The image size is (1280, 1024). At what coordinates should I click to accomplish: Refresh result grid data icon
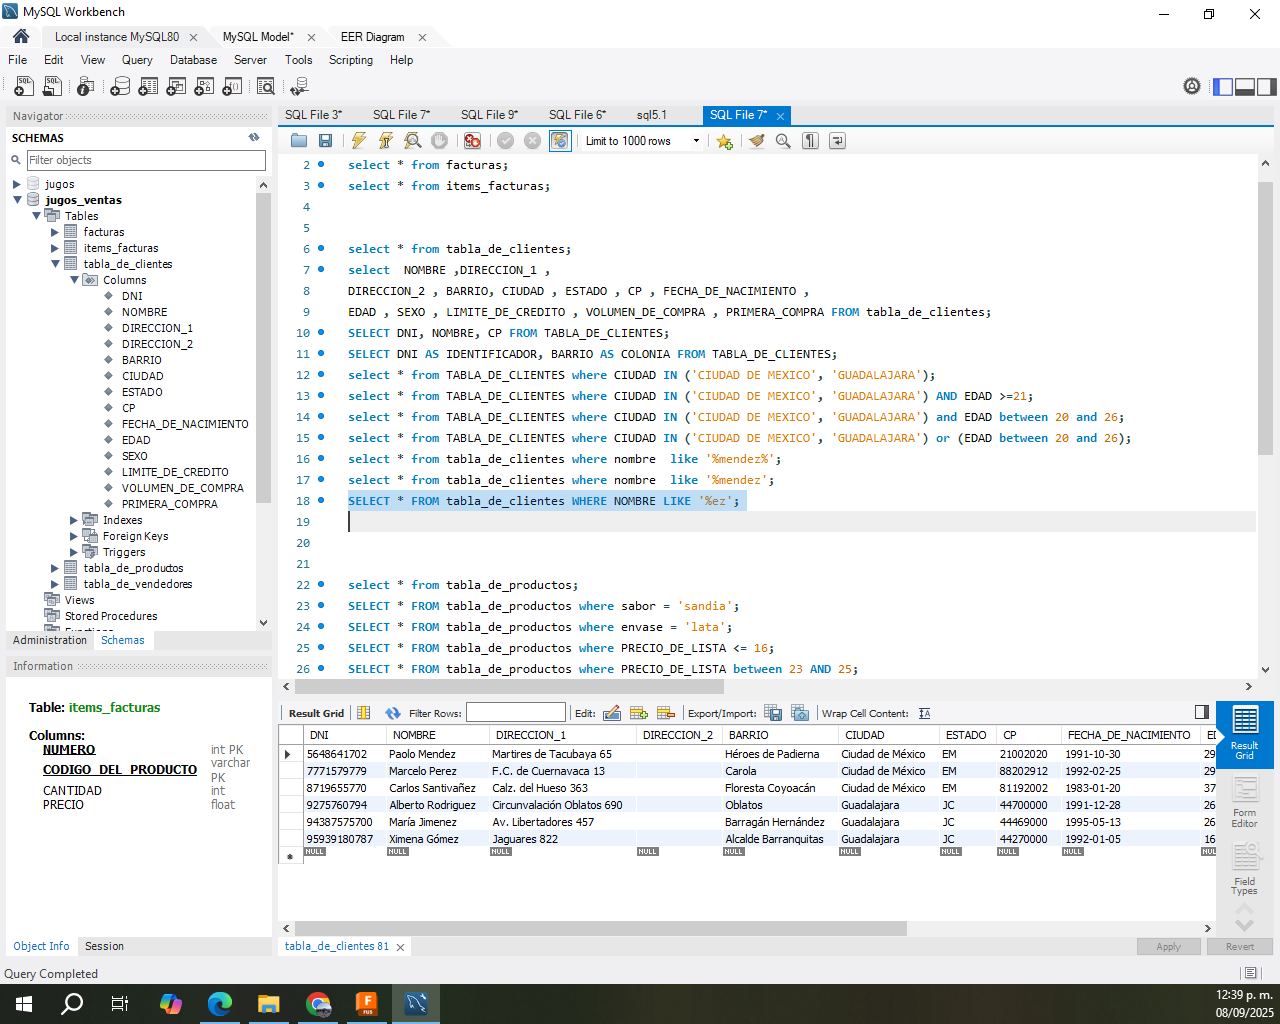(x=392, y=713)
